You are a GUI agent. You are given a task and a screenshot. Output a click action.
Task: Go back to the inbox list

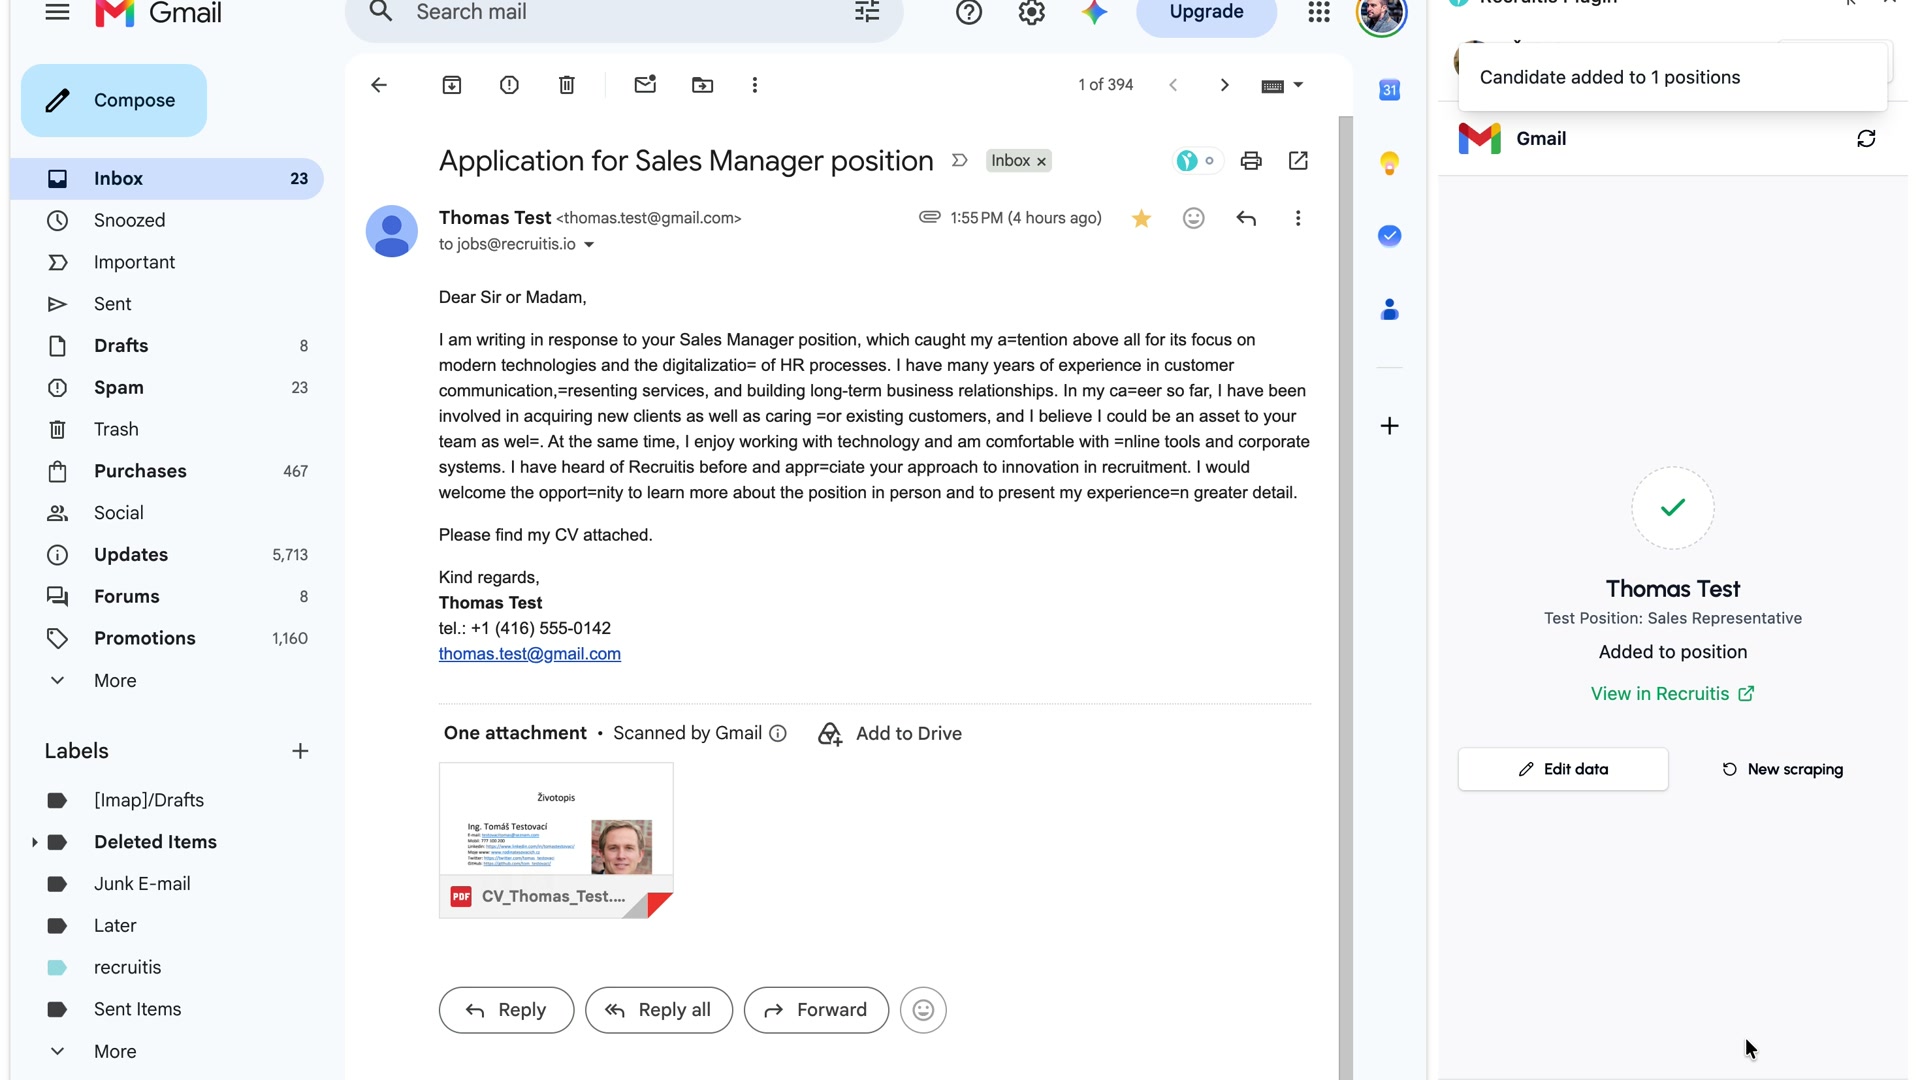pos(379,85)
